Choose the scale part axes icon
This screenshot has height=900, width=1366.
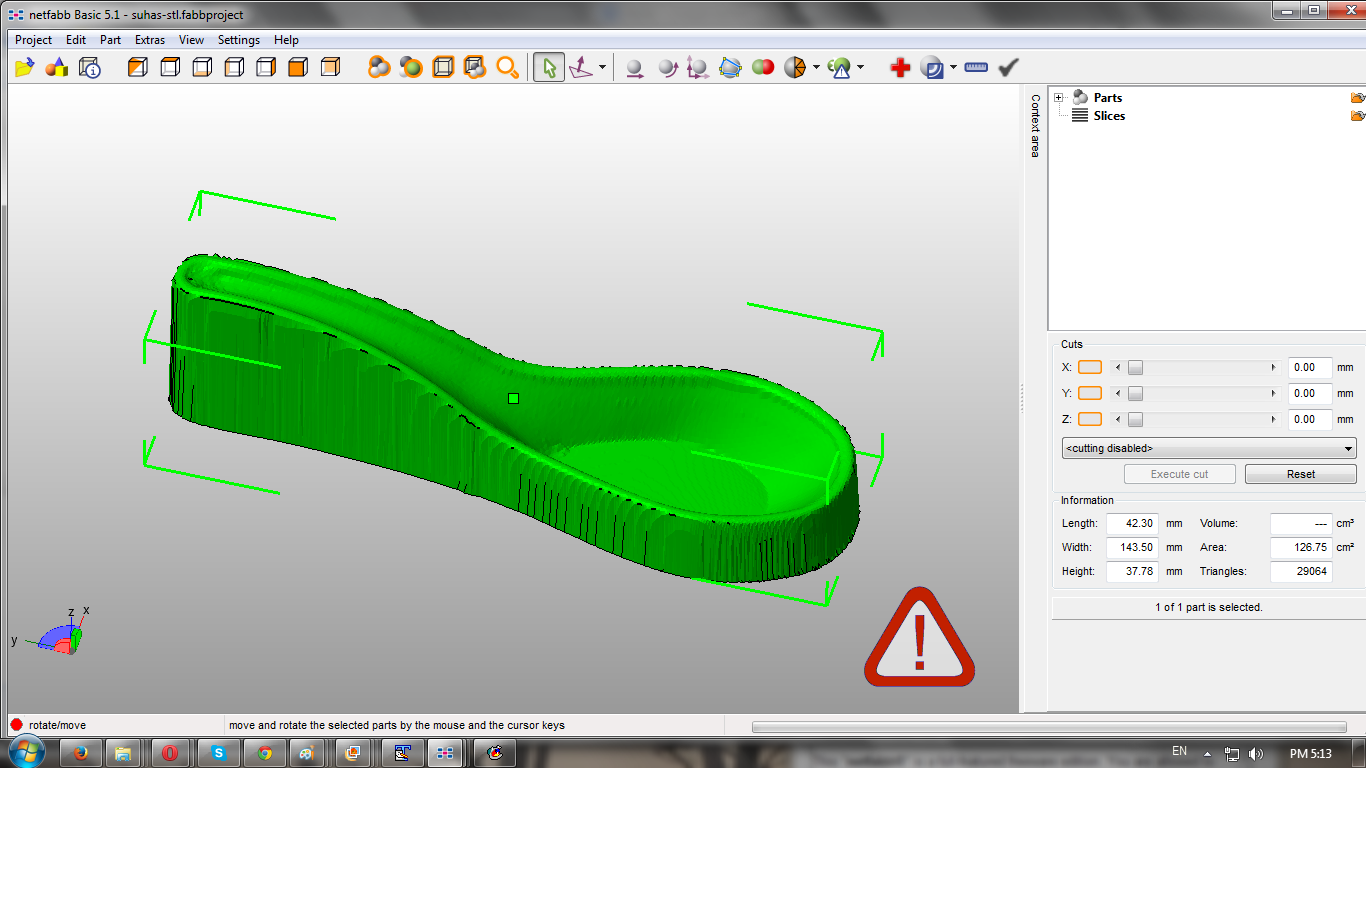[x=698, y=67]
